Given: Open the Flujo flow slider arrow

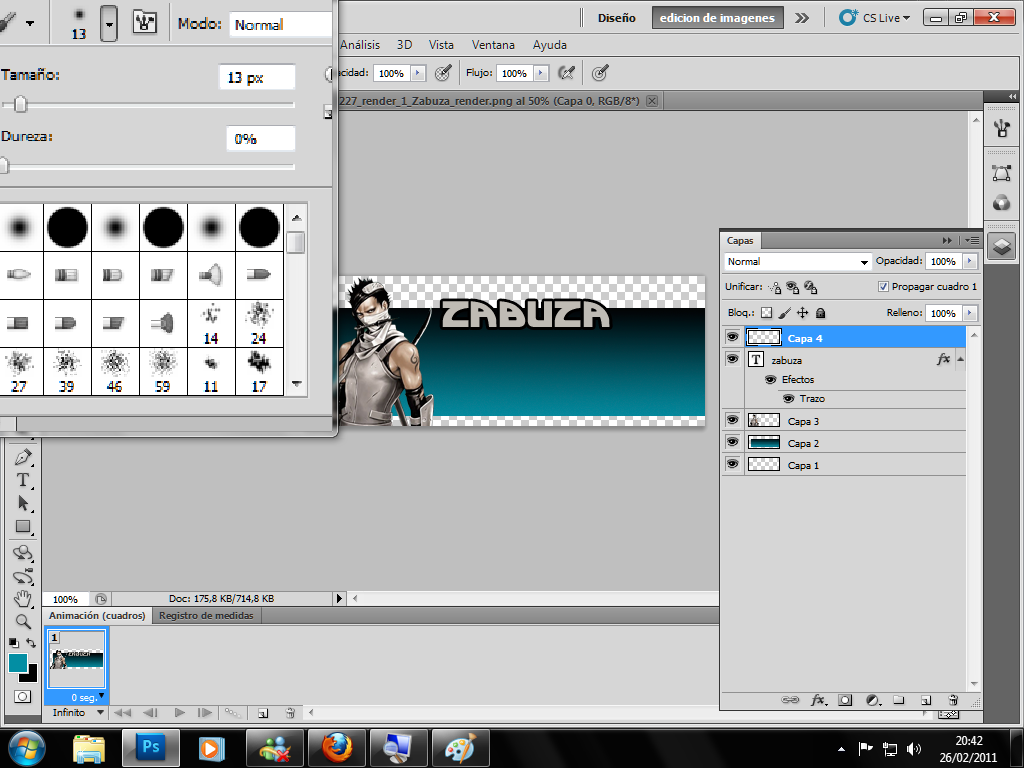Looking at the screenshot, I should [x=541, y=73].
